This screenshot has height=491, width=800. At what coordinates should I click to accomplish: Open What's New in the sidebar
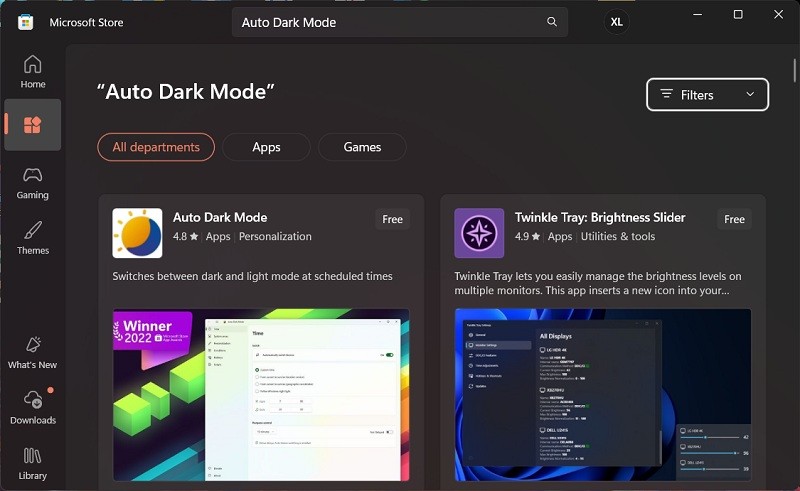[x=33, y=353]
